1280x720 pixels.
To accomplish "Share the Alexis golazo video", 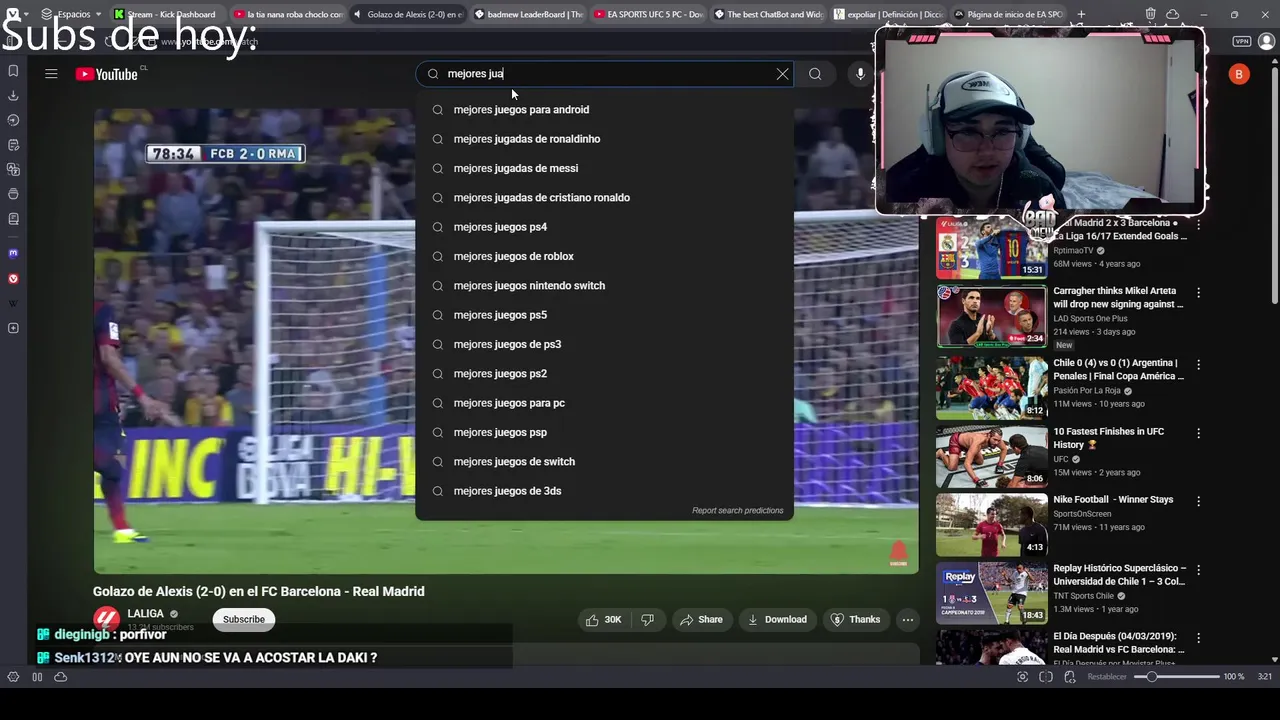I will [x=701, y=620].
